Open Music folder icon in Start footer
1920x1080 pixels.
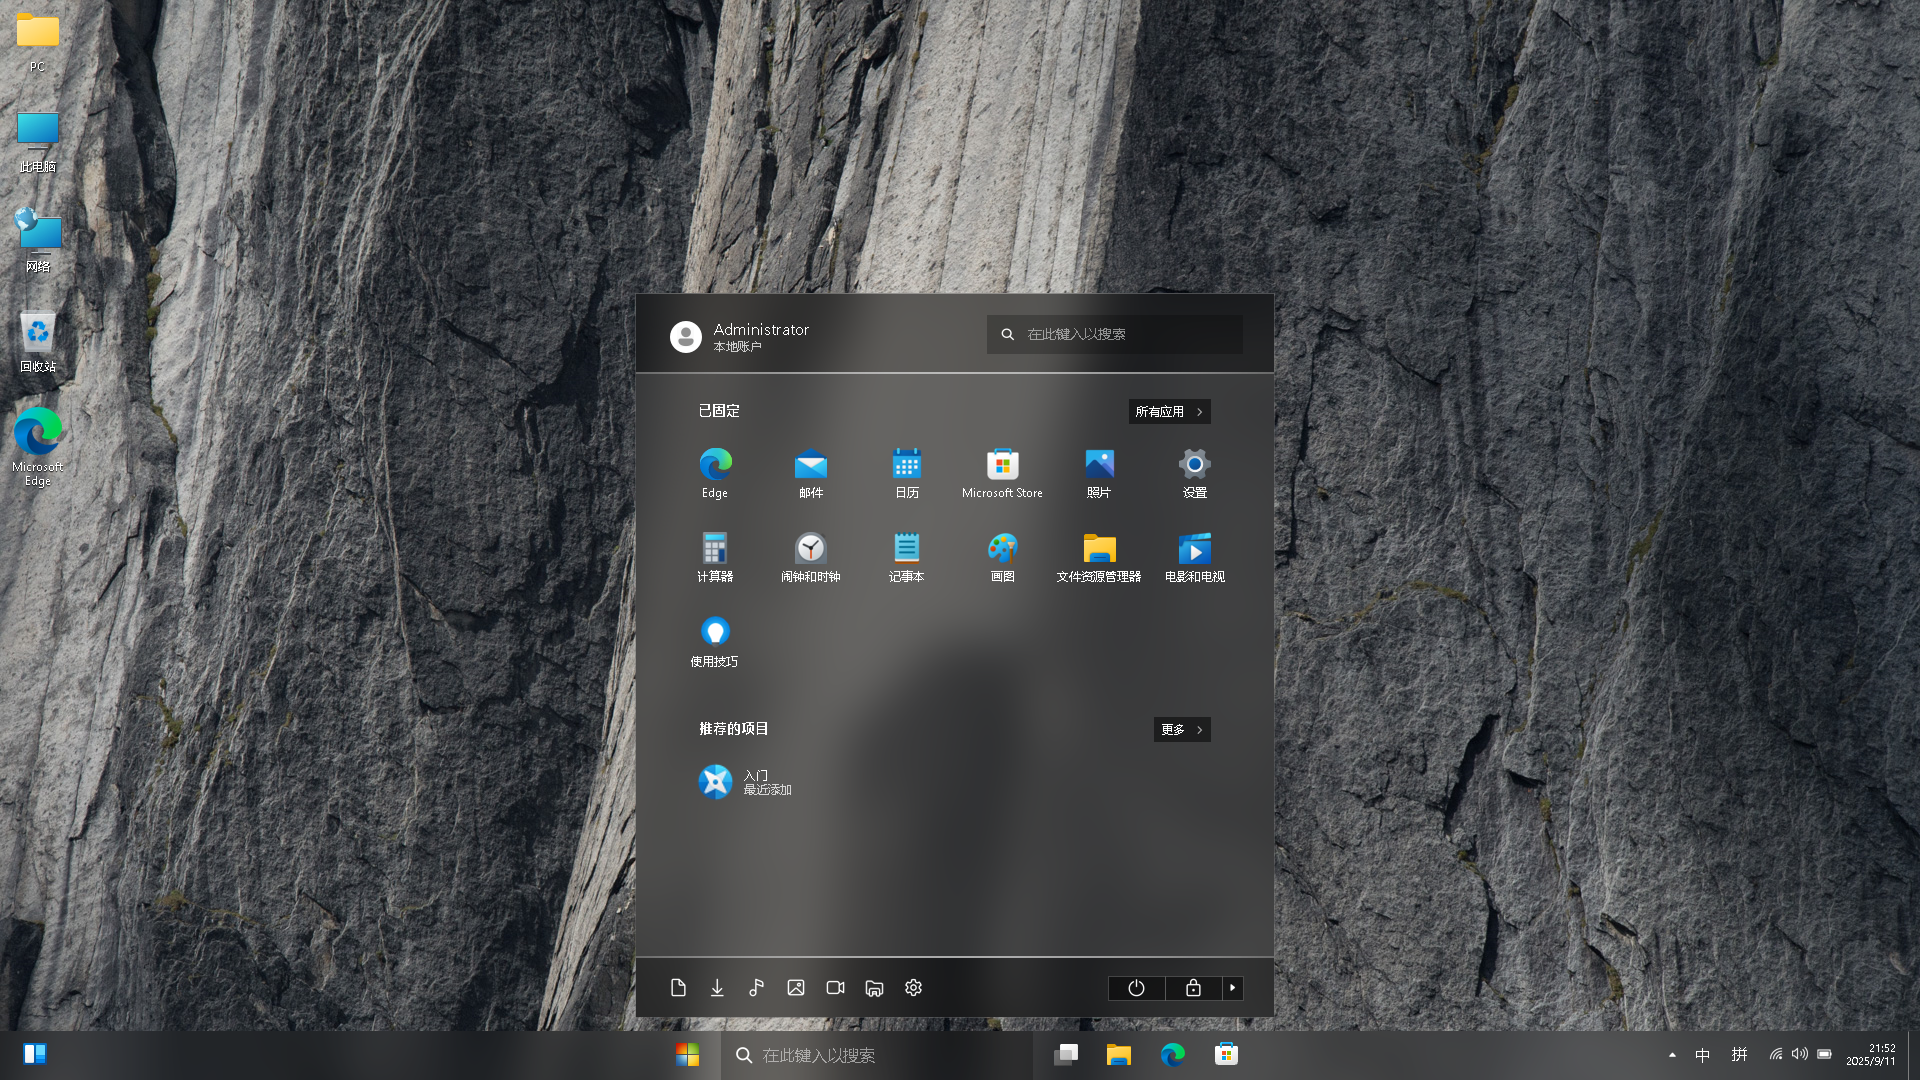(756, 988)
